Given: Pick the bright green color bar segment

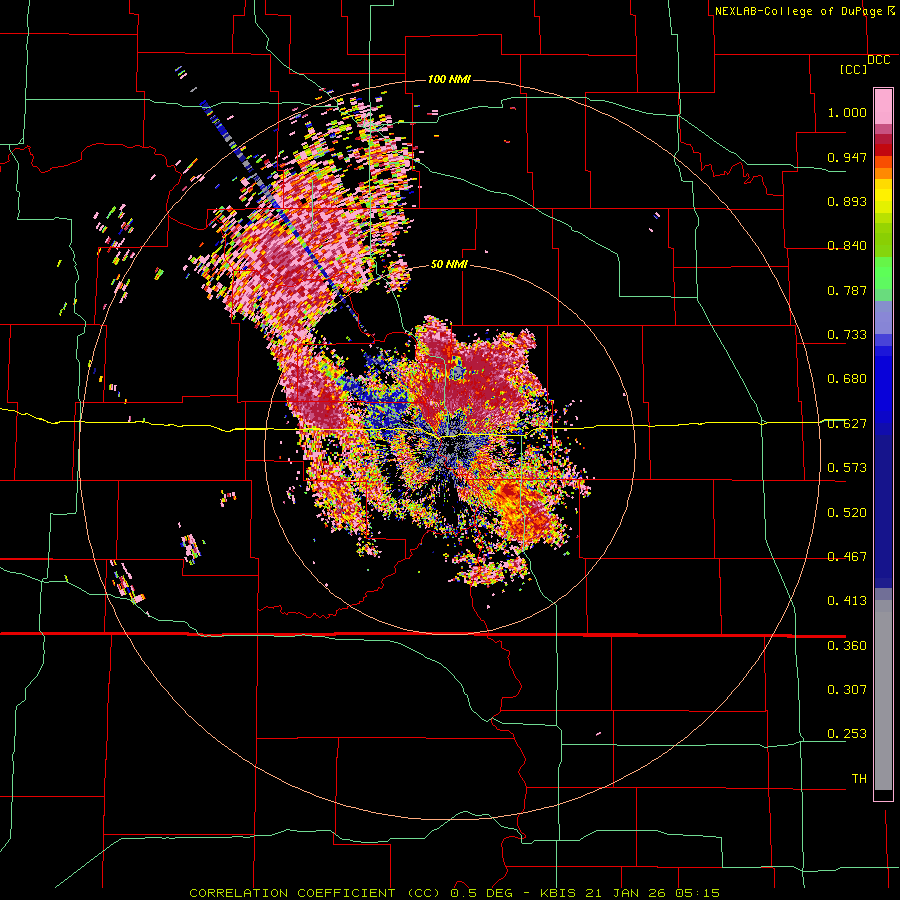Looking at the screenshot, I should [883, 273].
